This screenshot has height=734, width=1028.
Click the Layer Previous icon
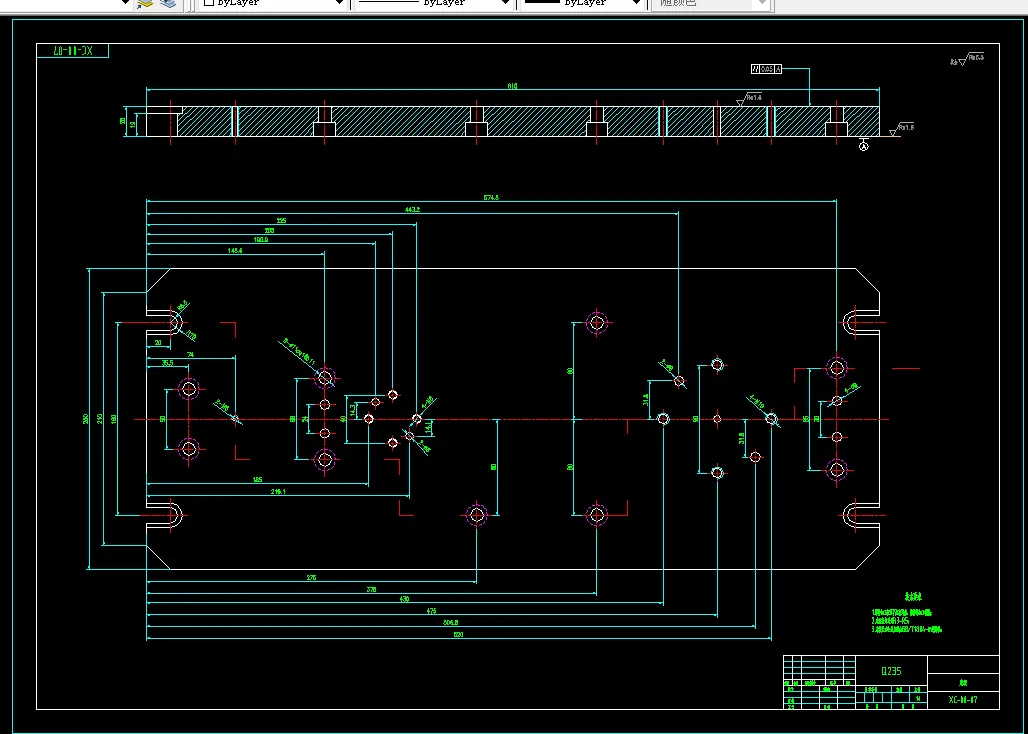(x=169, y=4)
